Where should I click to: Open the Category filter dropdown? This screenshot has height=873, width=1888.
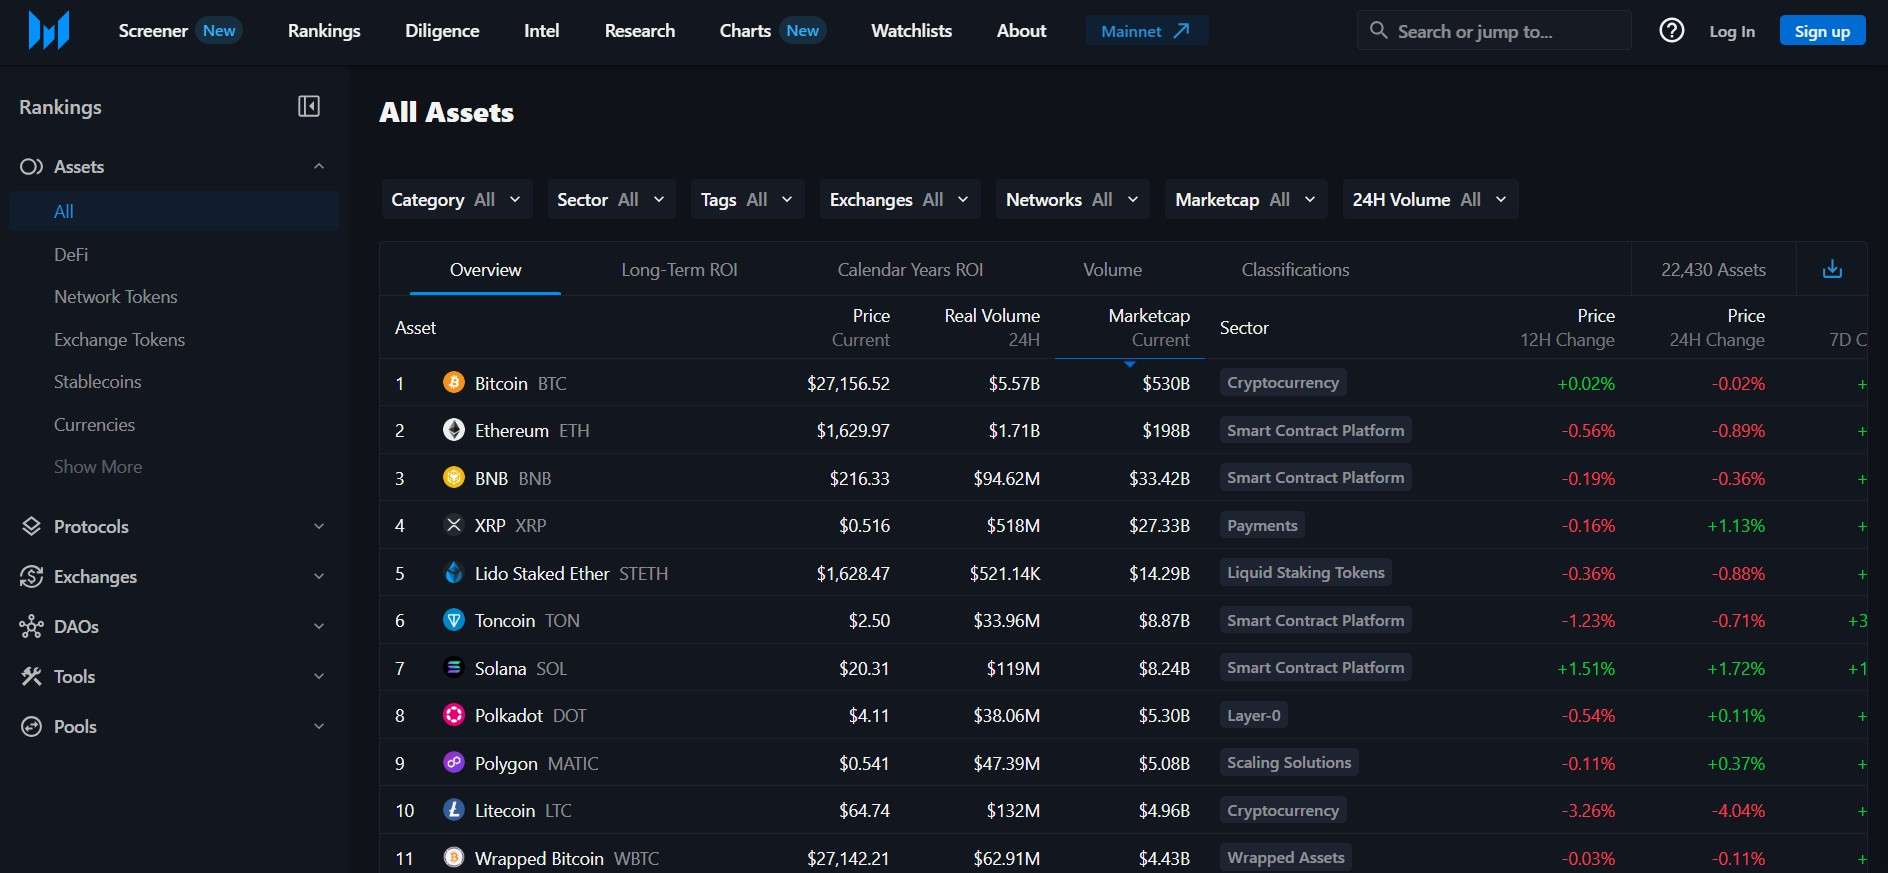click(456, 199)
